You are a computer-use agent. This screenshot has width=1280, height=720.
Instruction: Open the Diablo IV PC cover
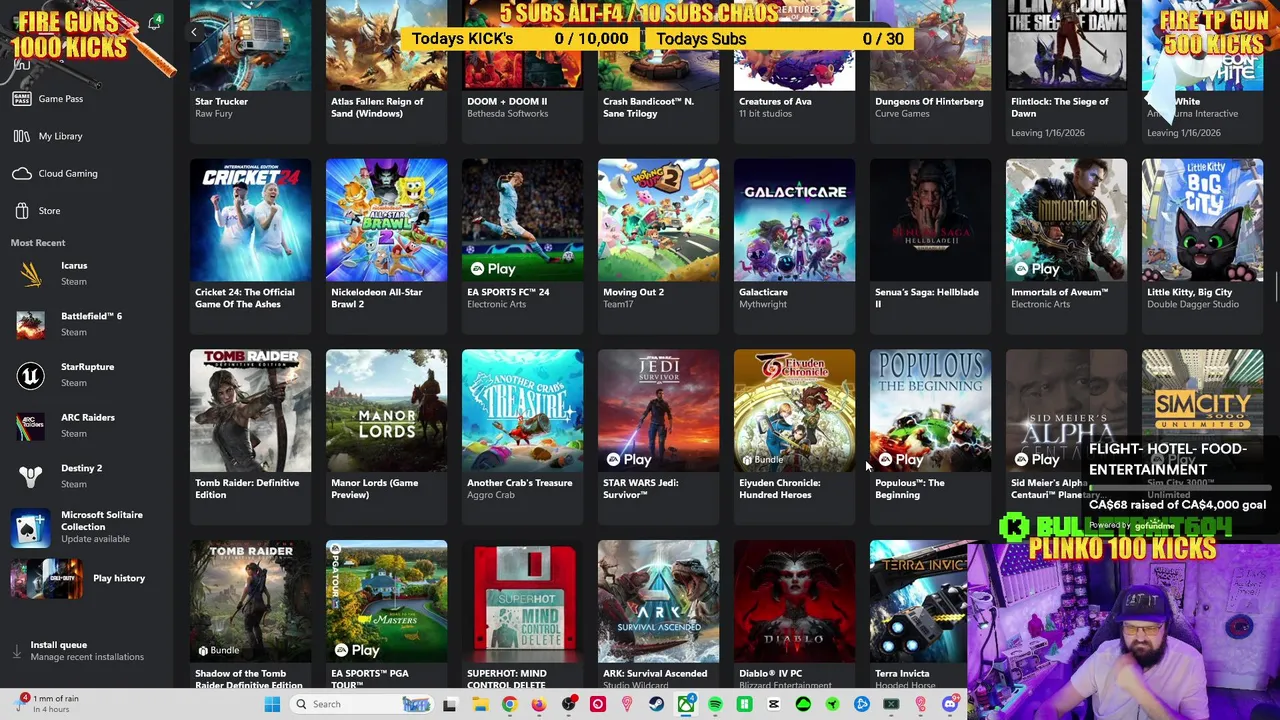[794, 601]
